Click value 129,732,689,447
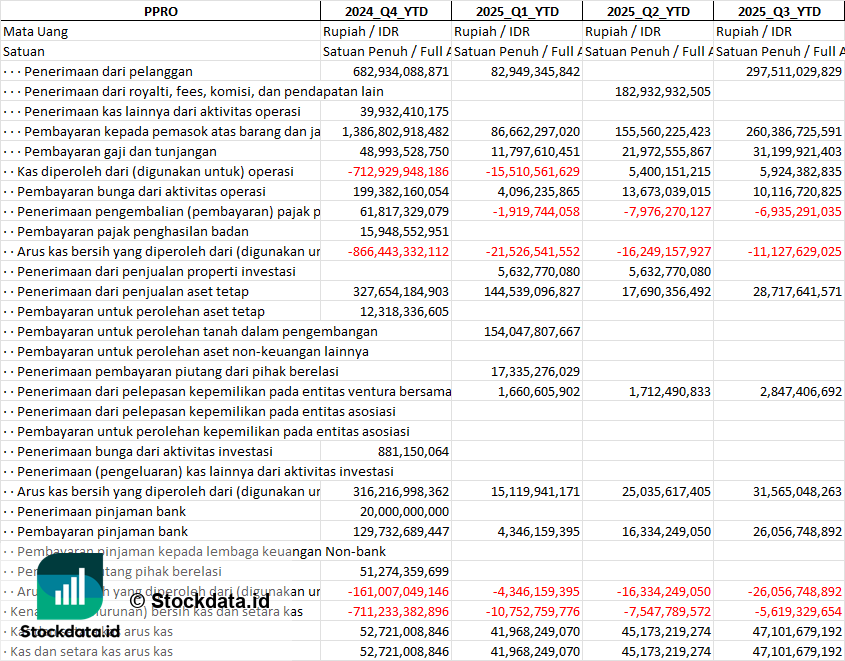The height and width of the screenshot is (661, 845). [x=400, y=532]
